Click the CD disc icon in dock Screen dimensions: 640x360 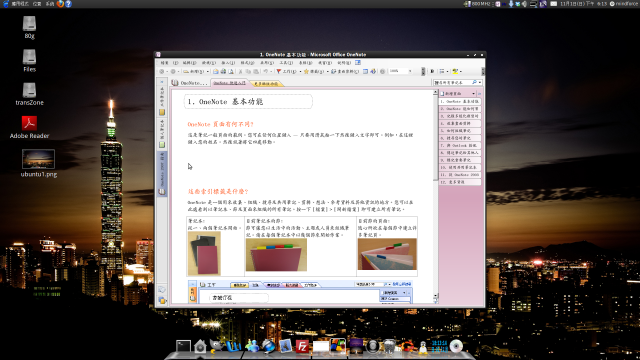point(456,346)
